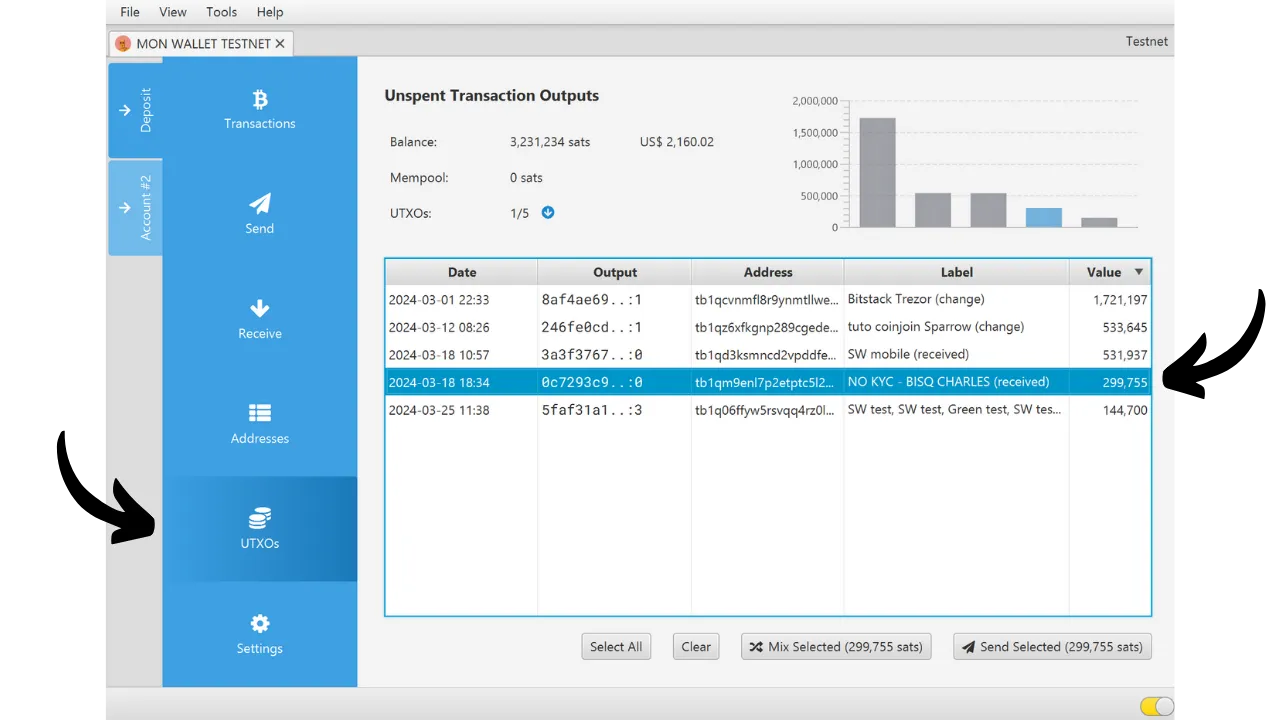1280x720 pixels.
Task: Select the UTXOs coins icon
Action: pos(260,518)
